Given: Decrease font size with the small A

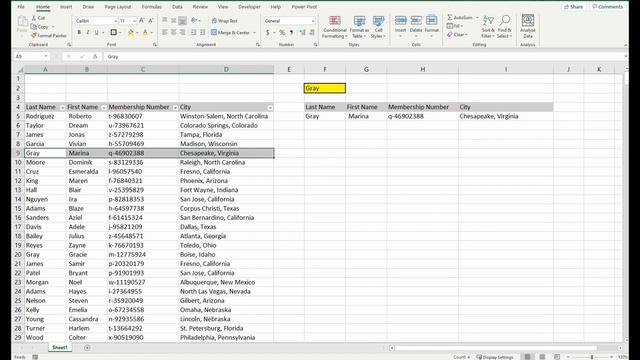Looking at the screenshot, I should [151, 20].
